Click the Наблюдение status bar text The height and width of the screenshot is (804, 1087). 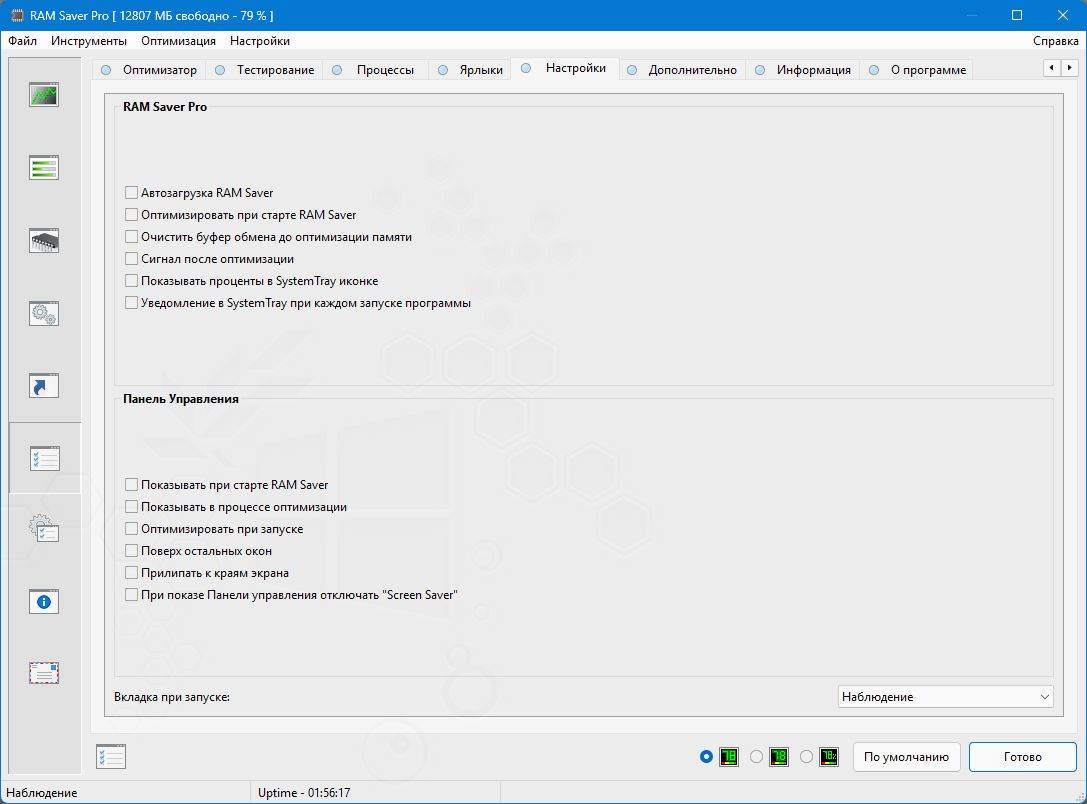pyautogui.click(x=42, y=792)
